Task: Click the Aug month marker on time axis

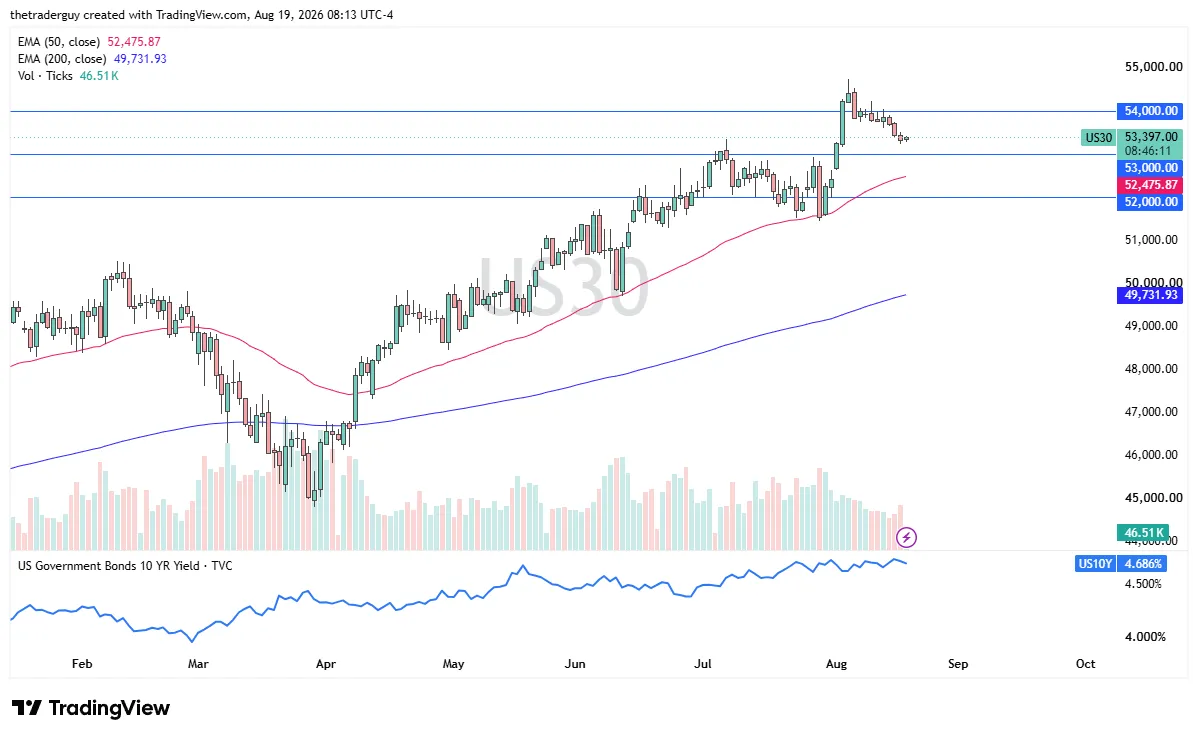Action: [x=836, y=664]
